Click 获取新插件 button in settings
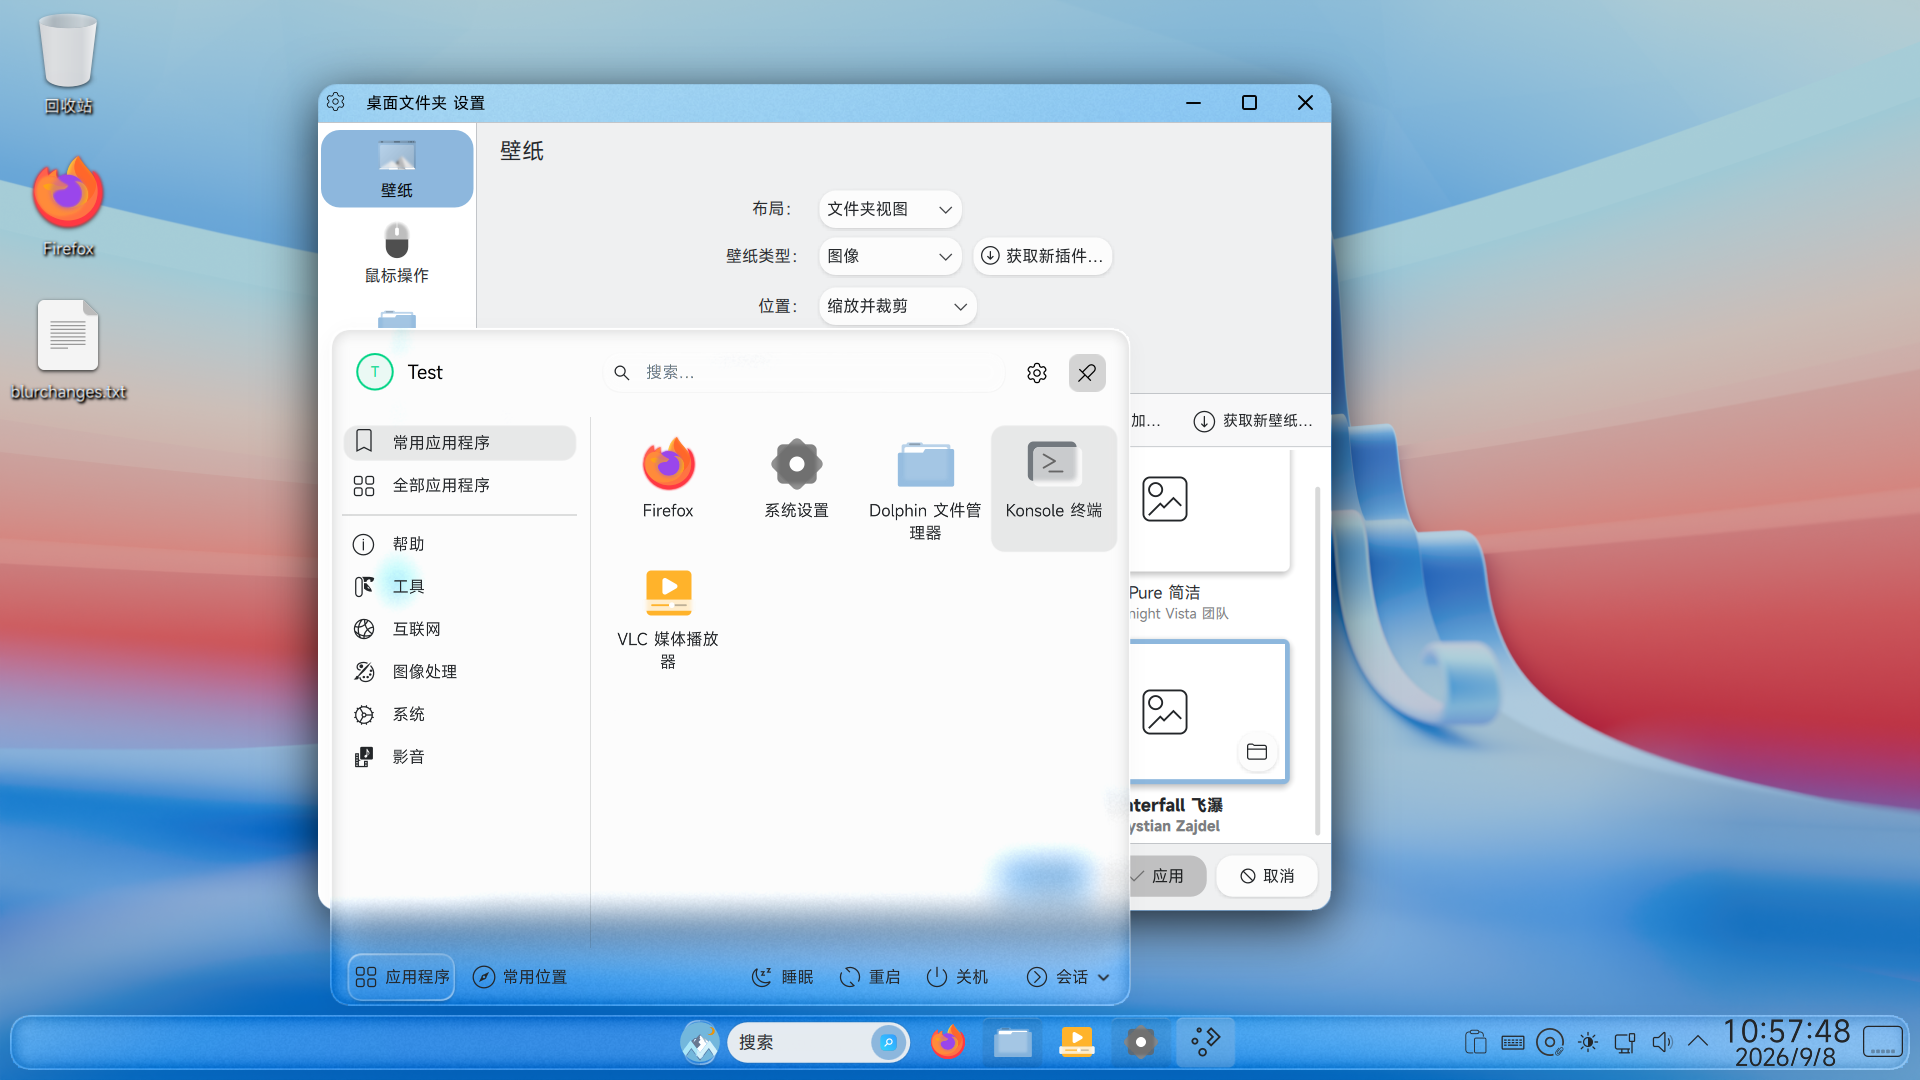Viewport: 1920px width, 1080px height. pos(1042,256)
